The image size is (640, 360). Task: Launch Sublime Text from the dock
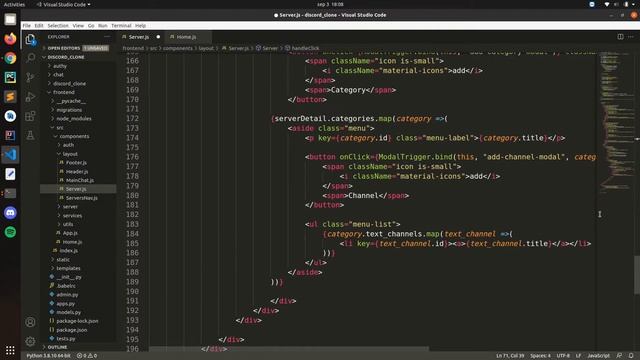[10, 97]
